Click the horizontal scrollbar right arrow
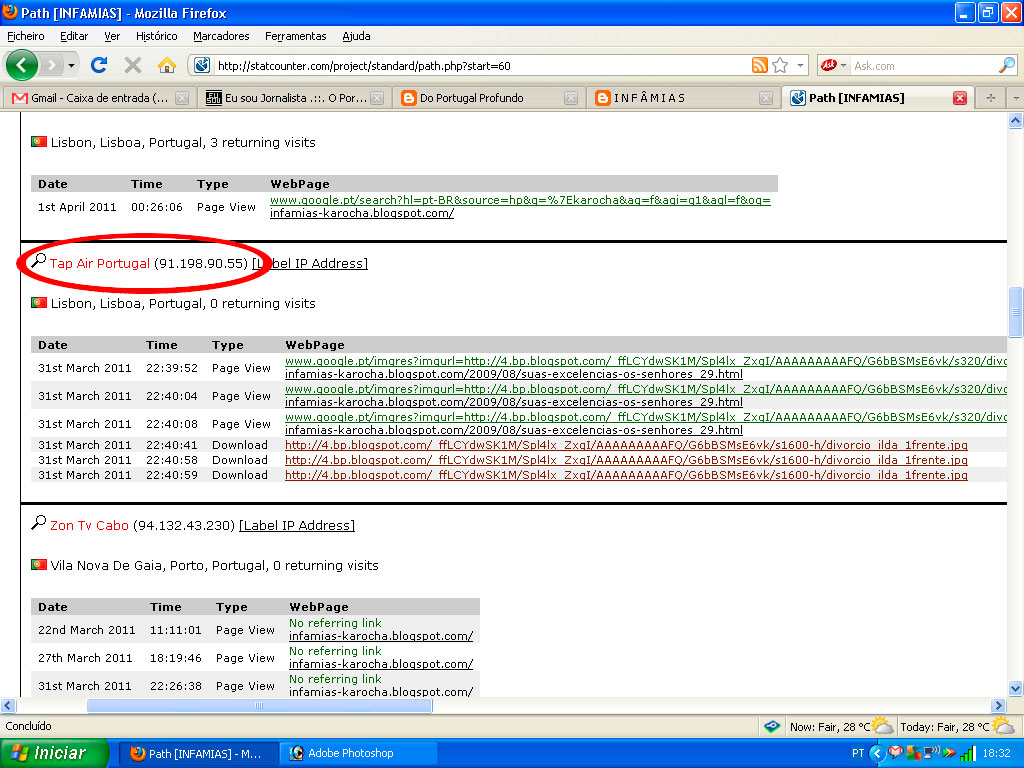This screenshot has width=1024, height=768. (x=998, y=705)
